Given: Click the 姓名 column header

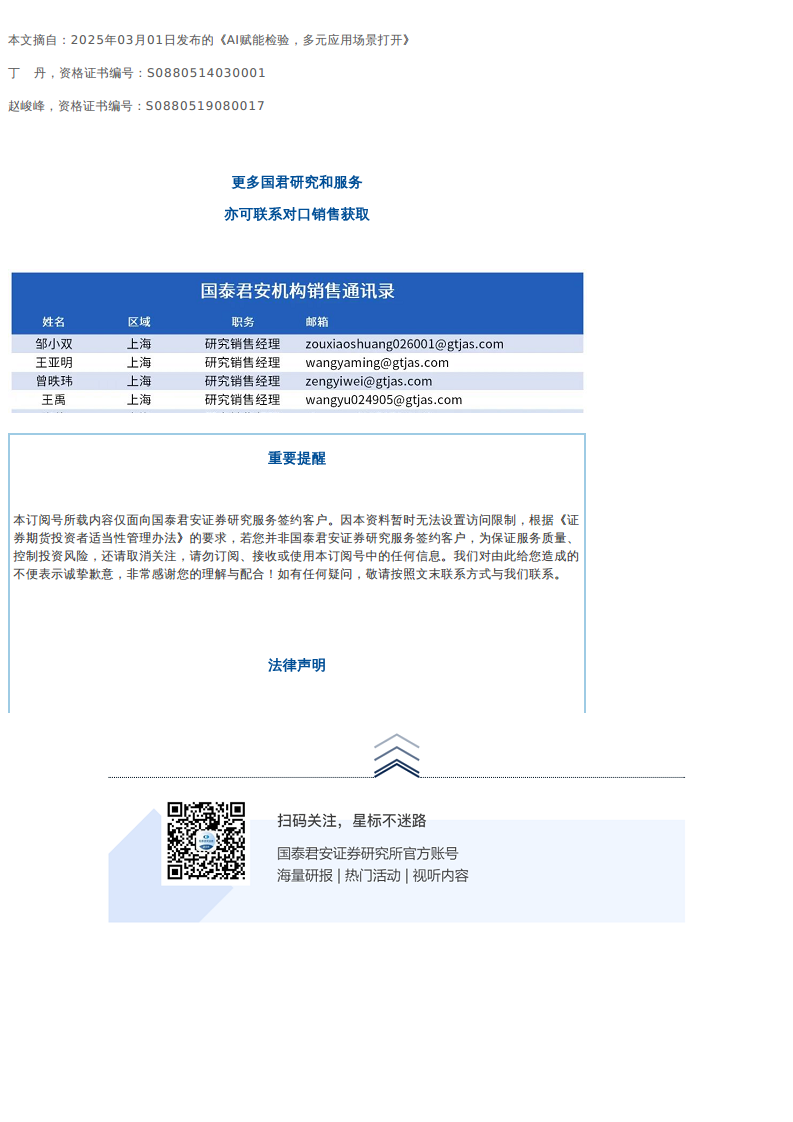Looking at the screenshot, I should [x=54, y=322].
